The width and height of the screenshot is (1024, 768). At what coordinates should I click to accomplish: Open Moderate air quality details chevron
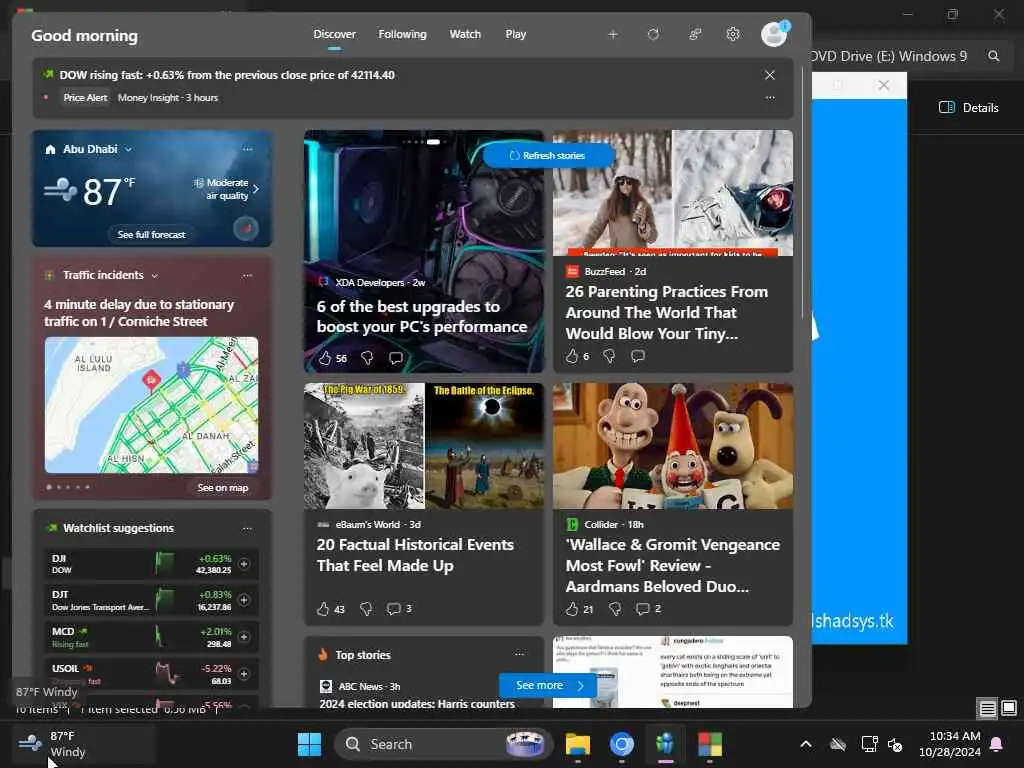click(256, 189)
